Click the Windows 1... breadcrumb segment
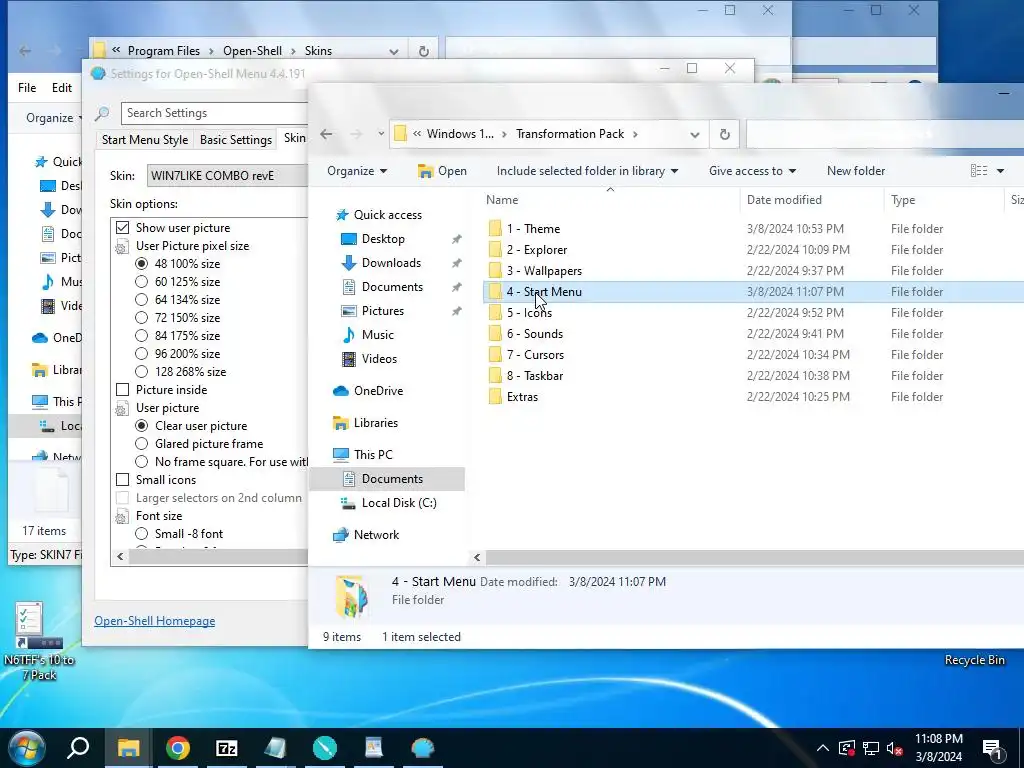Screen dimensions: 1024x768 point(460,134)
